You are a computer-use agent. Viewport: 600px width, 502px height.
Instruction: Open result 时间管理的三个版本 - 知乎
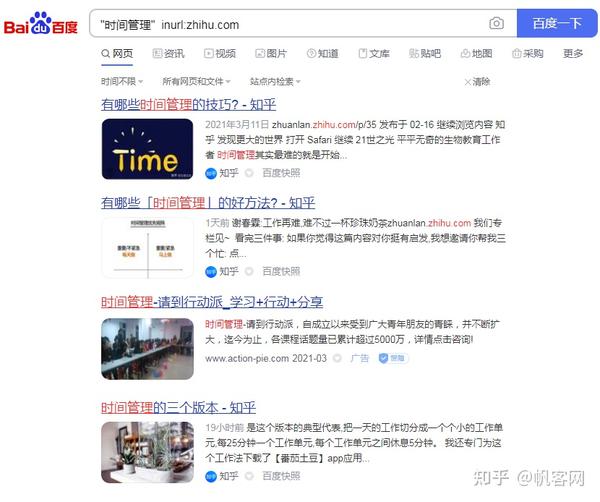pos(178,407)
